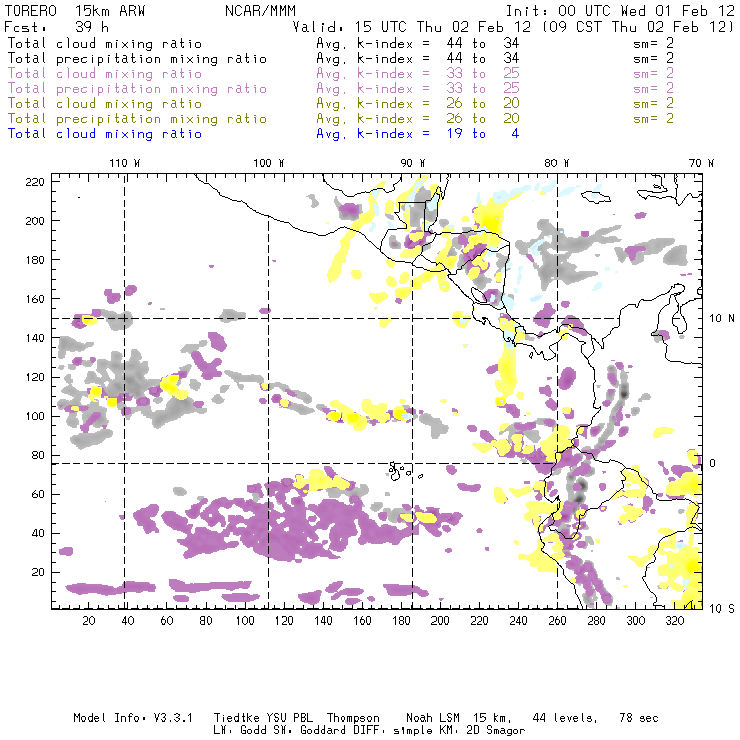The image size is (740, 740).
Task: Click the 'Fcst: 39 h' forecast hour text
Action: click(x=56, y=27)
